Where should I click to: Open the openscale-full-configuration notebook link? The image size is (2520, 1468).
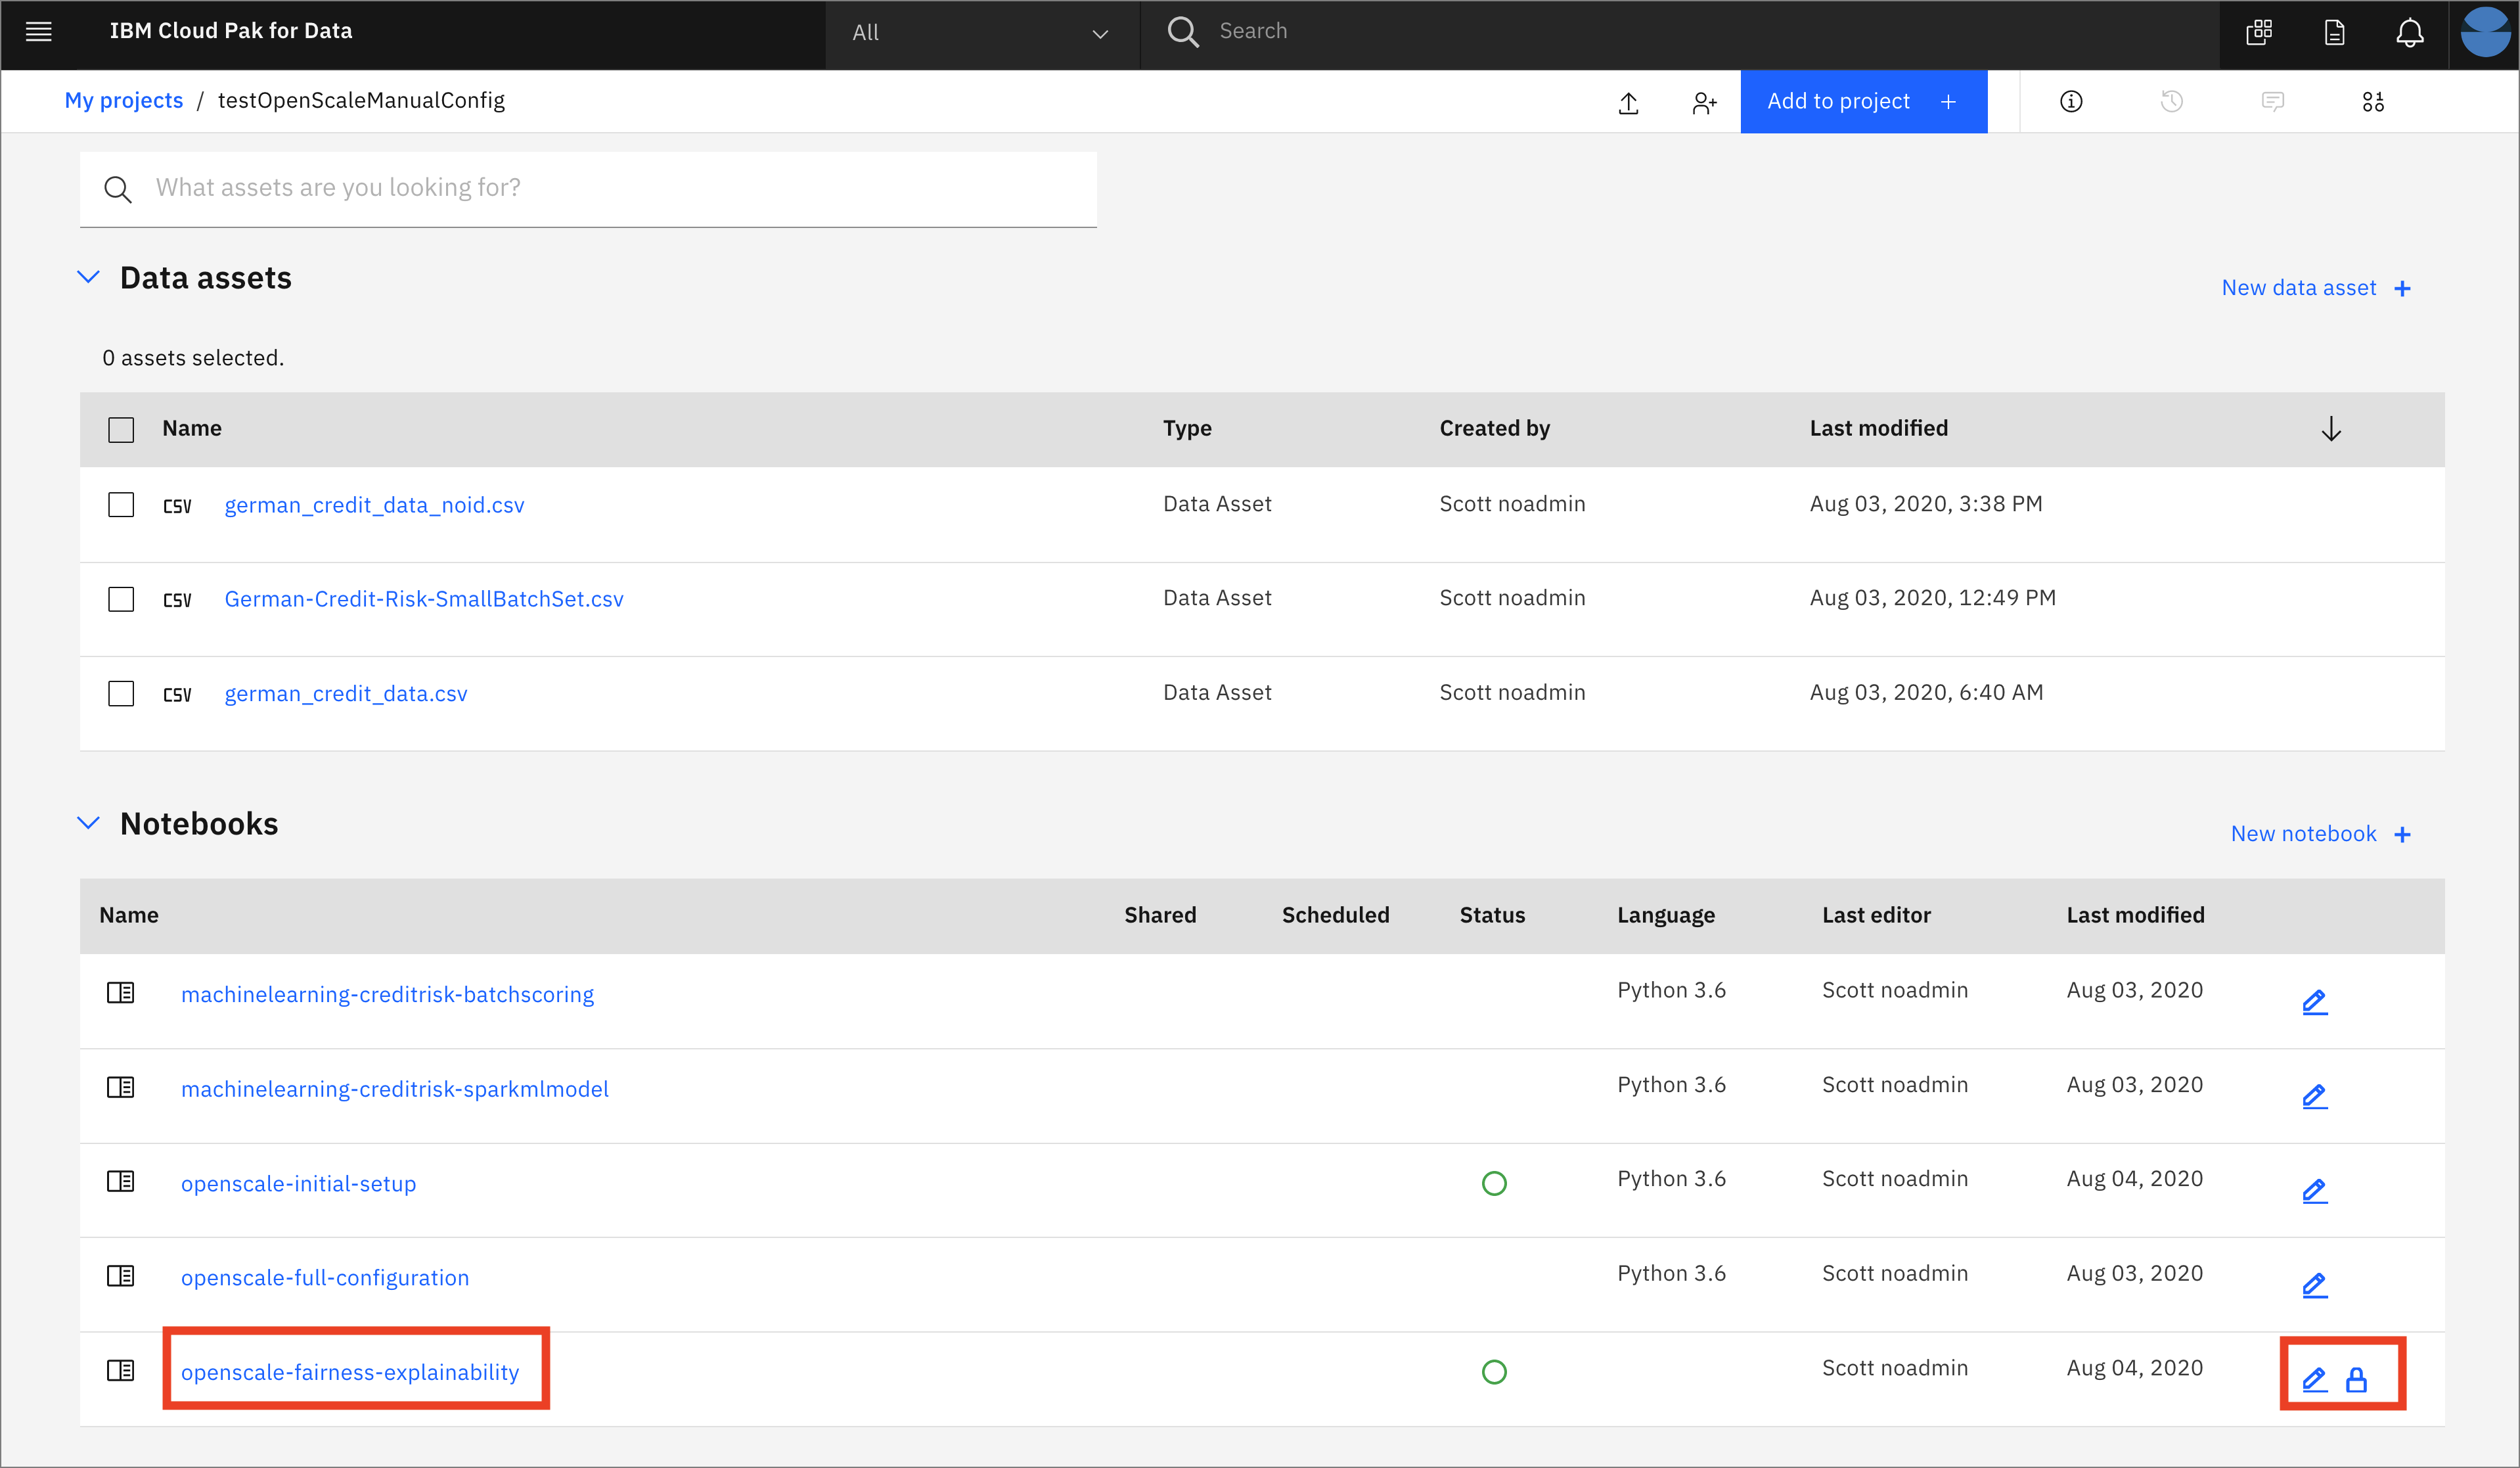(x=324, y=1277)
